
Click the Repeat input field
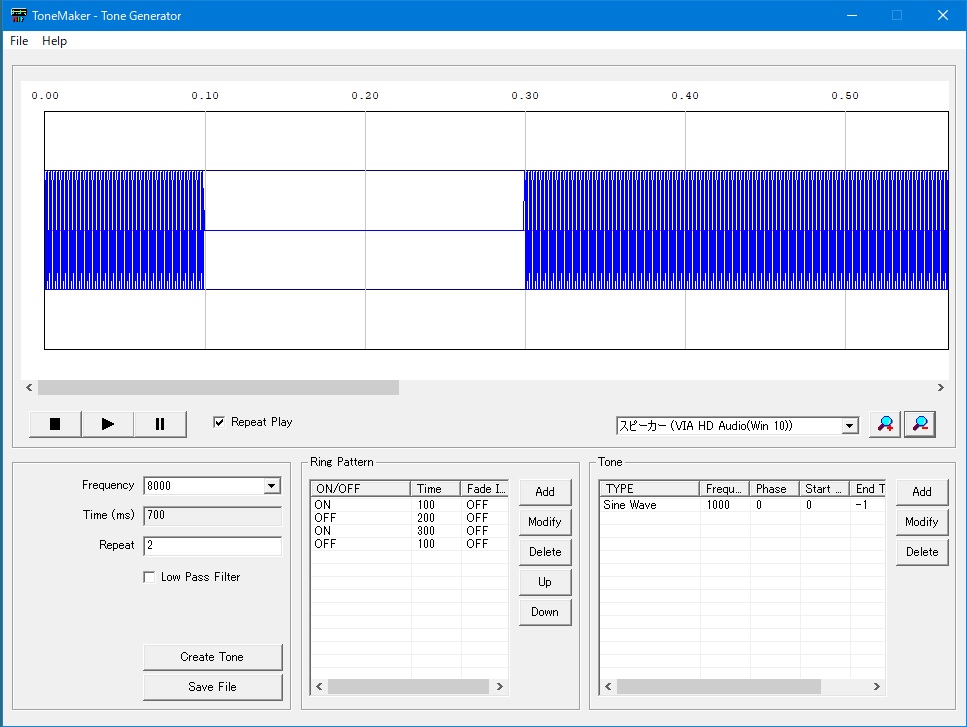[212, 545]
